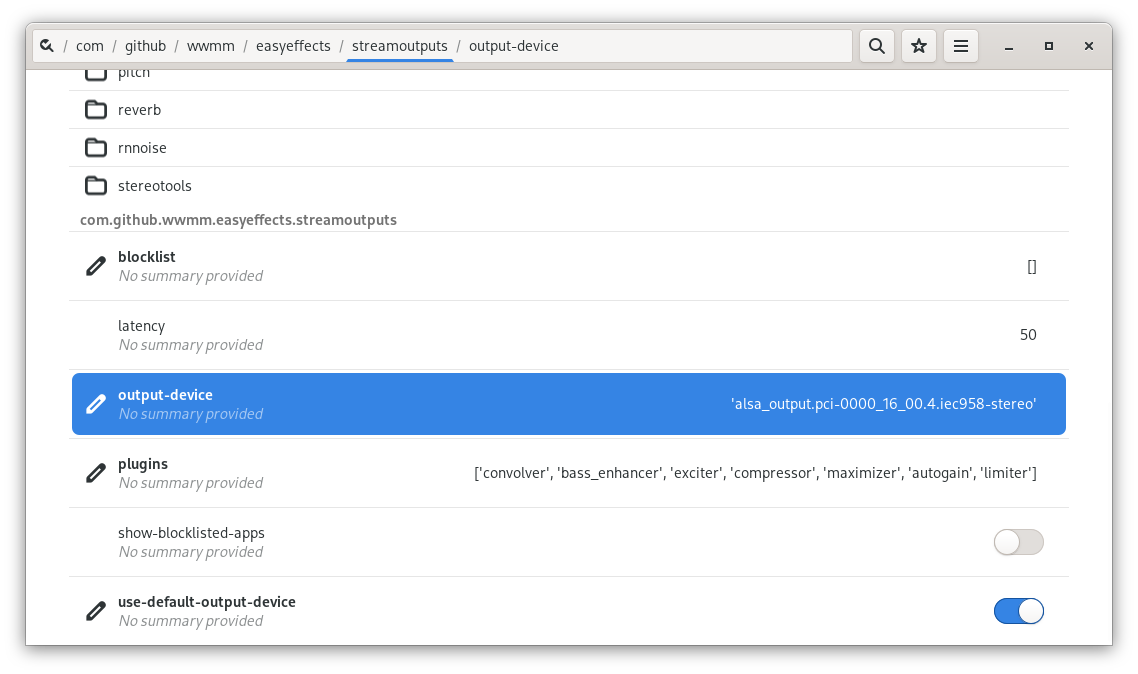Viewport: 1138px width, 674px height.
Task: Click the alsa_output iec958-stereo value
Action: click(x=883, y=403)
